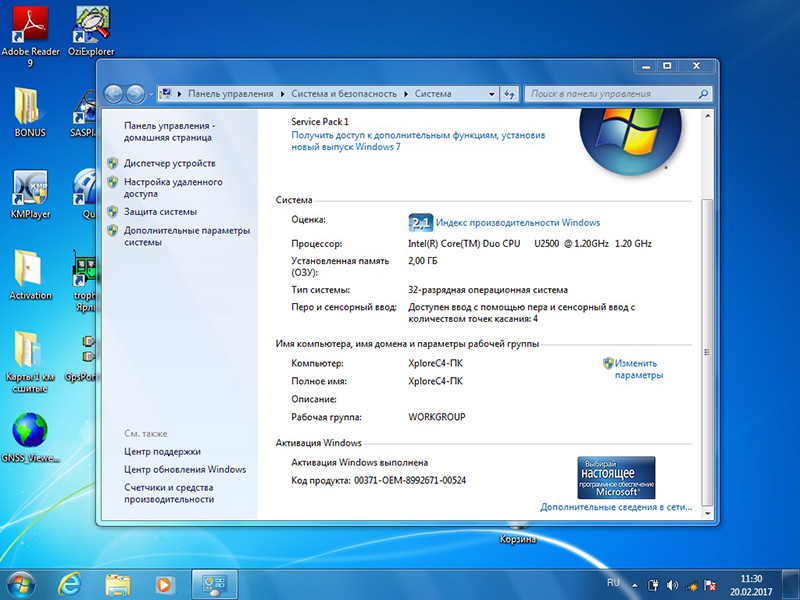Open Защита системы link
800x600 pixels.
(x=160, y=212)
